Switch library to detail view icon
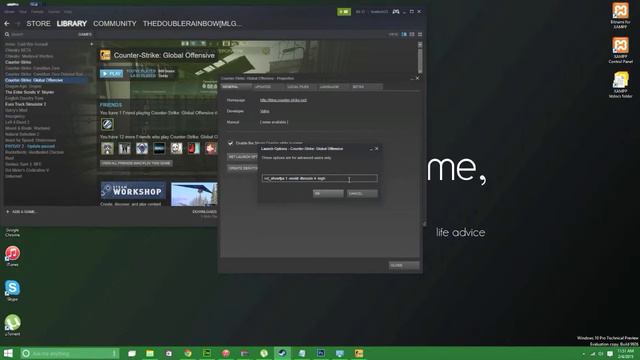This screenshot has height=360, width=640. point(404,34)
